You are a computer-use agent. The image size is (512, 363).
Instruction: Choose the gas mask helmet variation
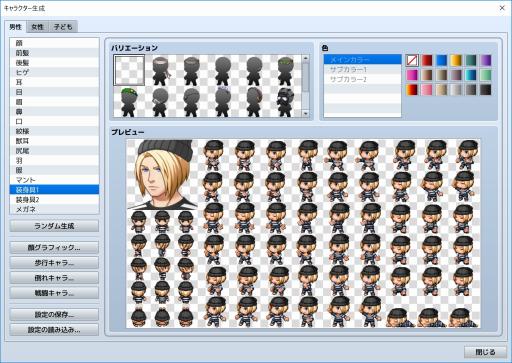pyautogui.click(x=286, y=101)
